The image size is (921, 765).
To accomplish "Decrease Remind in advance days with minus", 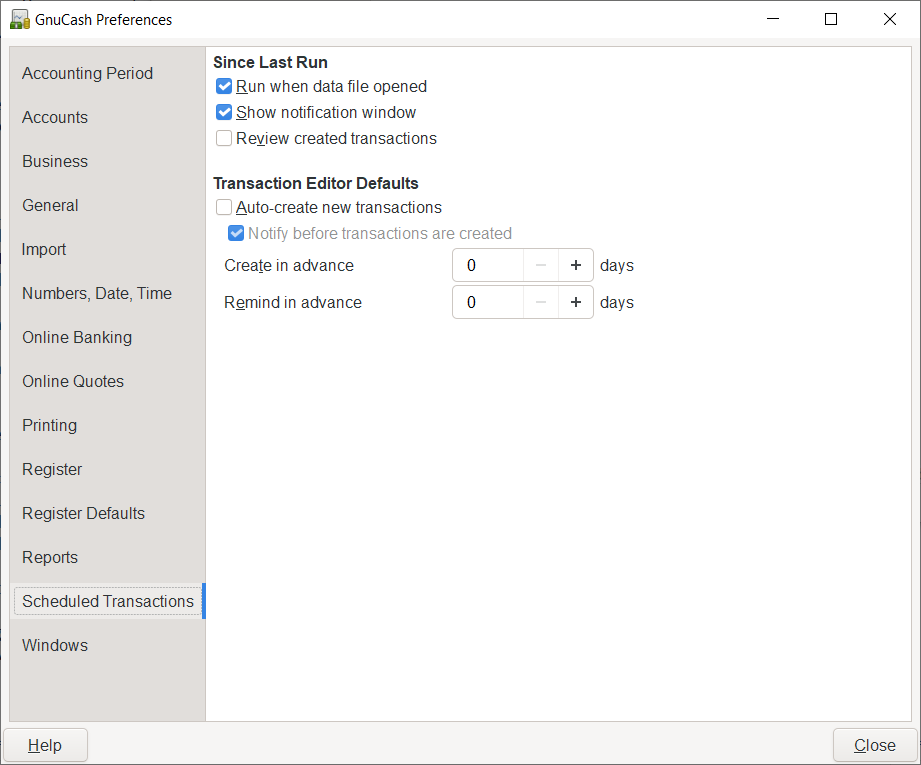I will tap(540, 302).
